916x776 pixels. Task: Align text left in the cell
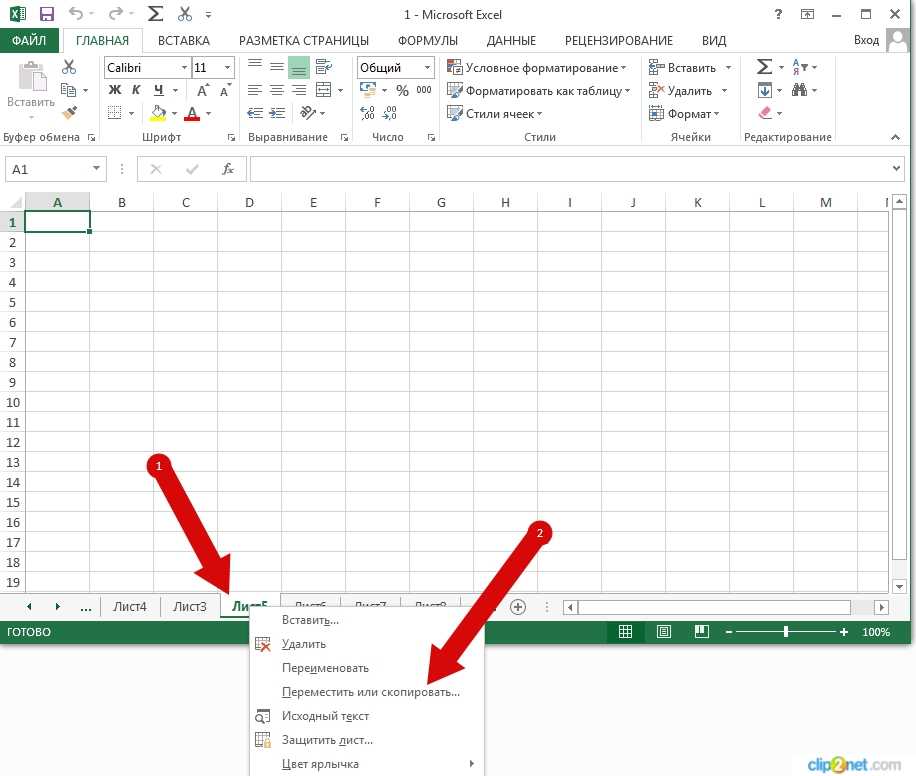[255, 90]
